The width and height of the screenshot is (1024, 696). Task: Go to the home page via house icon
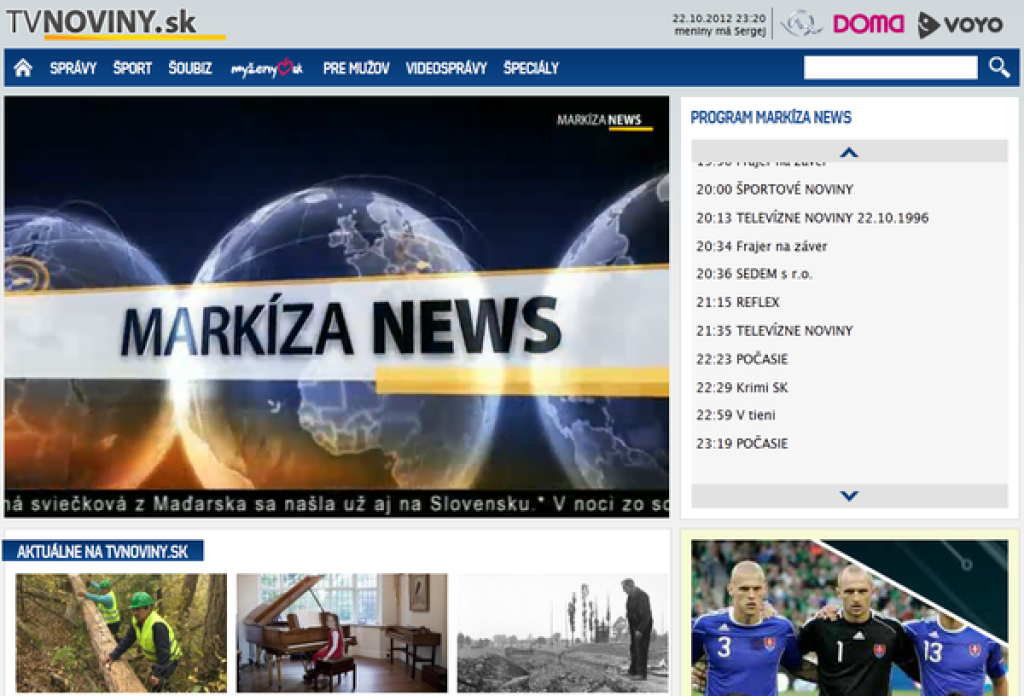click(x=23, y=67)
